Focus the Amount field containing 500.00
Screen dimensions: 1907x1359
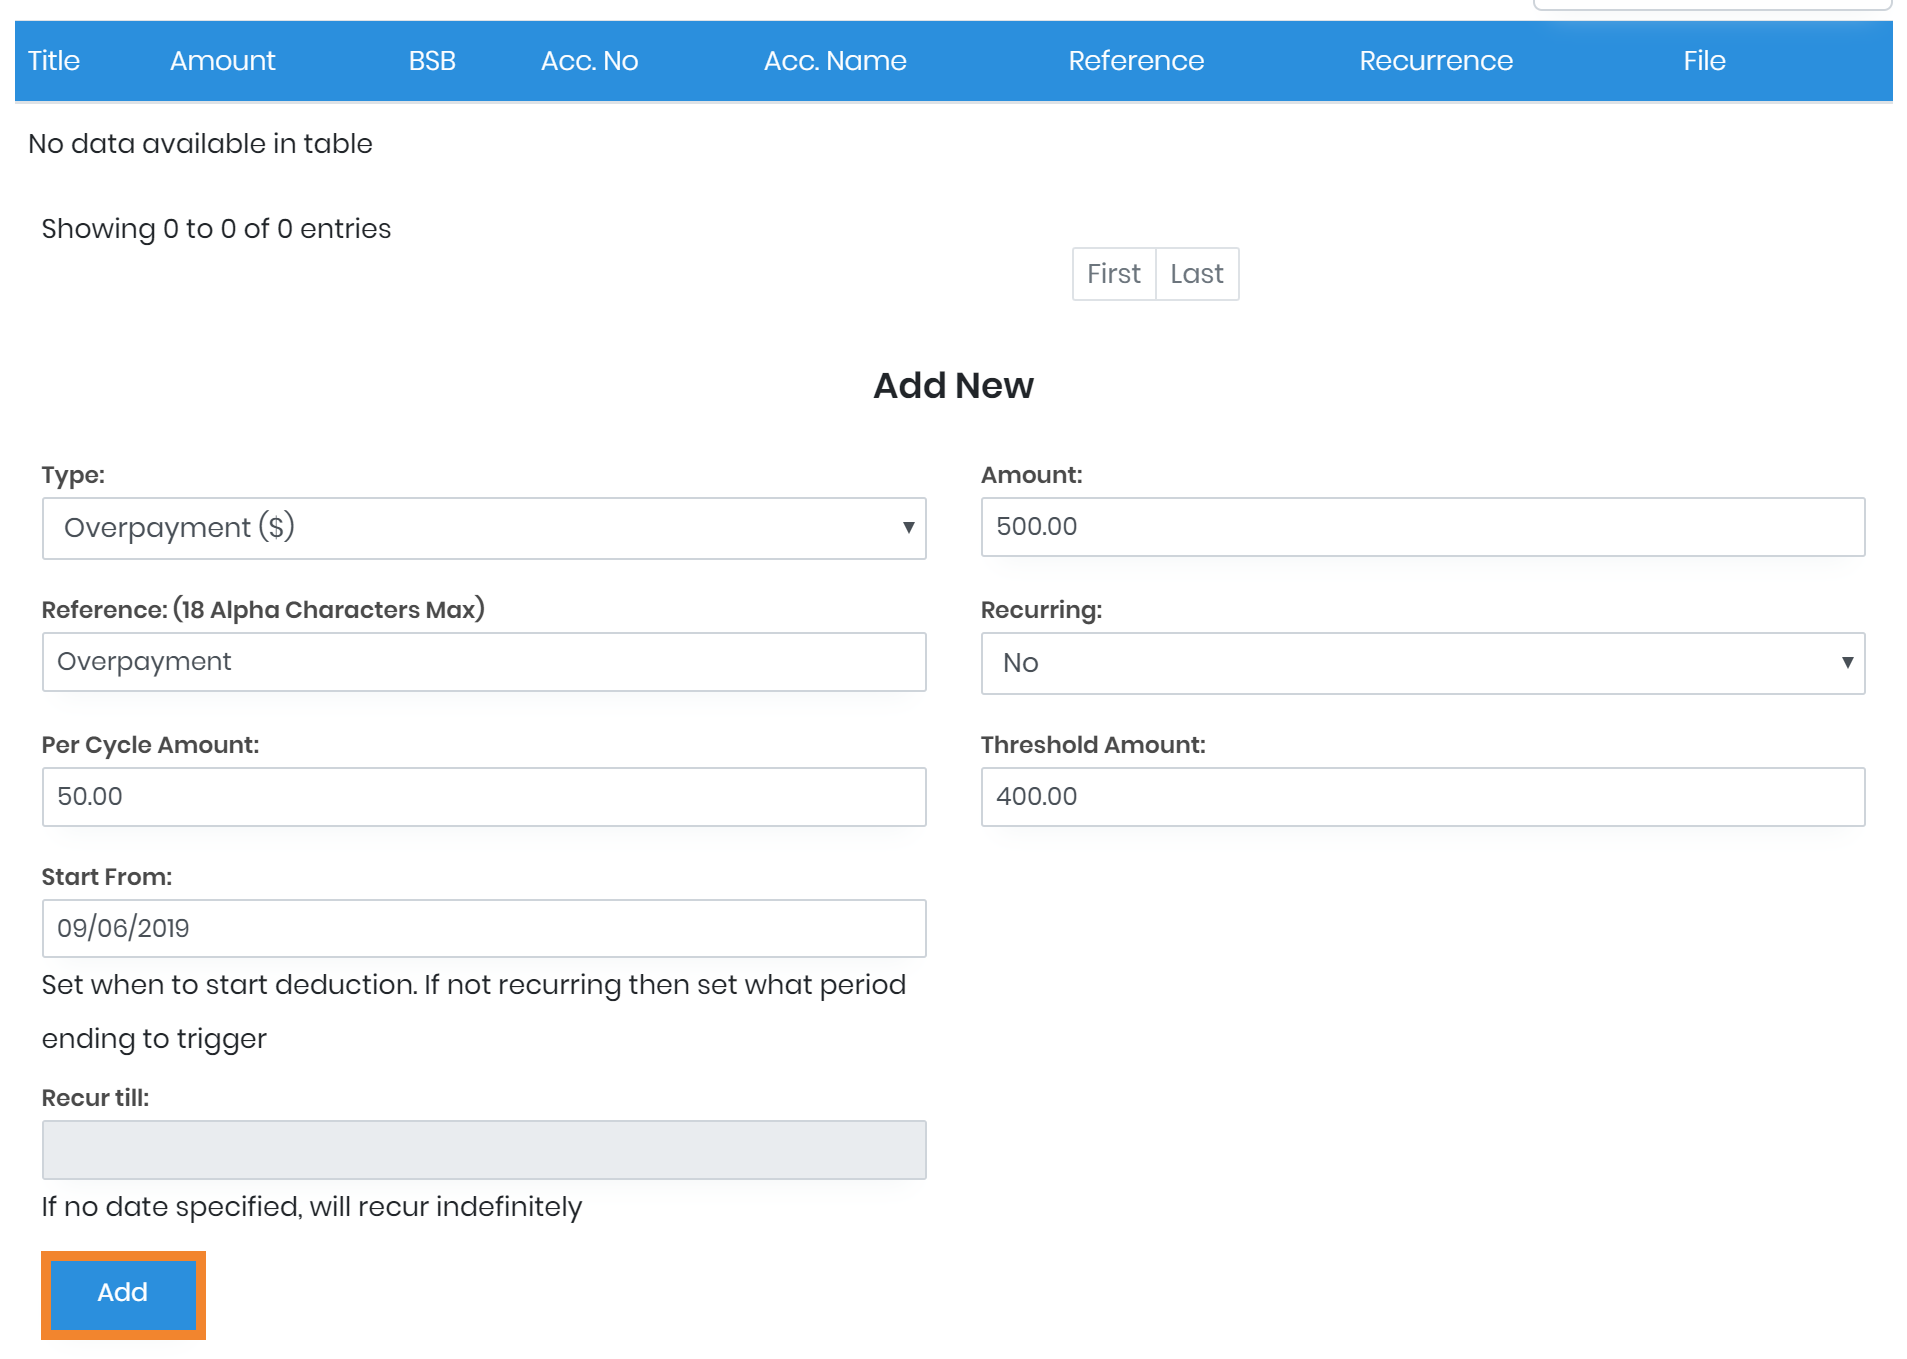point(1422,527)
